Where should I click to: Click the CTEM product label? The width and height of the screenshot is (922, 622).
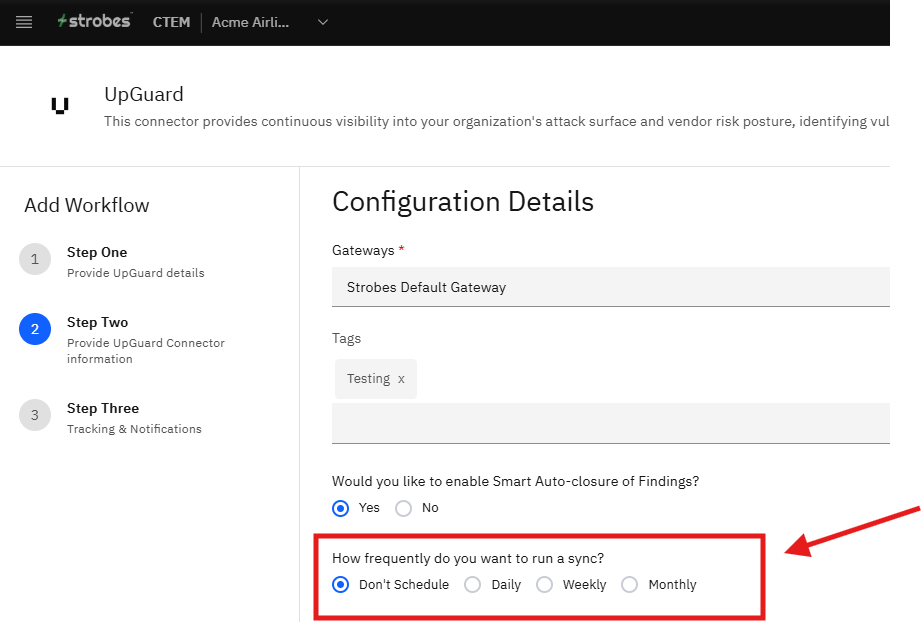click(171, 22)
